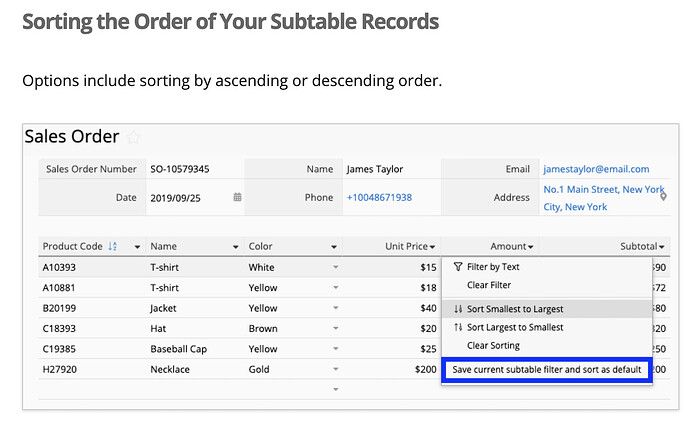Select Clear Filter from the menu
This screenshot has width=690, height=421.
pos(489,285)
